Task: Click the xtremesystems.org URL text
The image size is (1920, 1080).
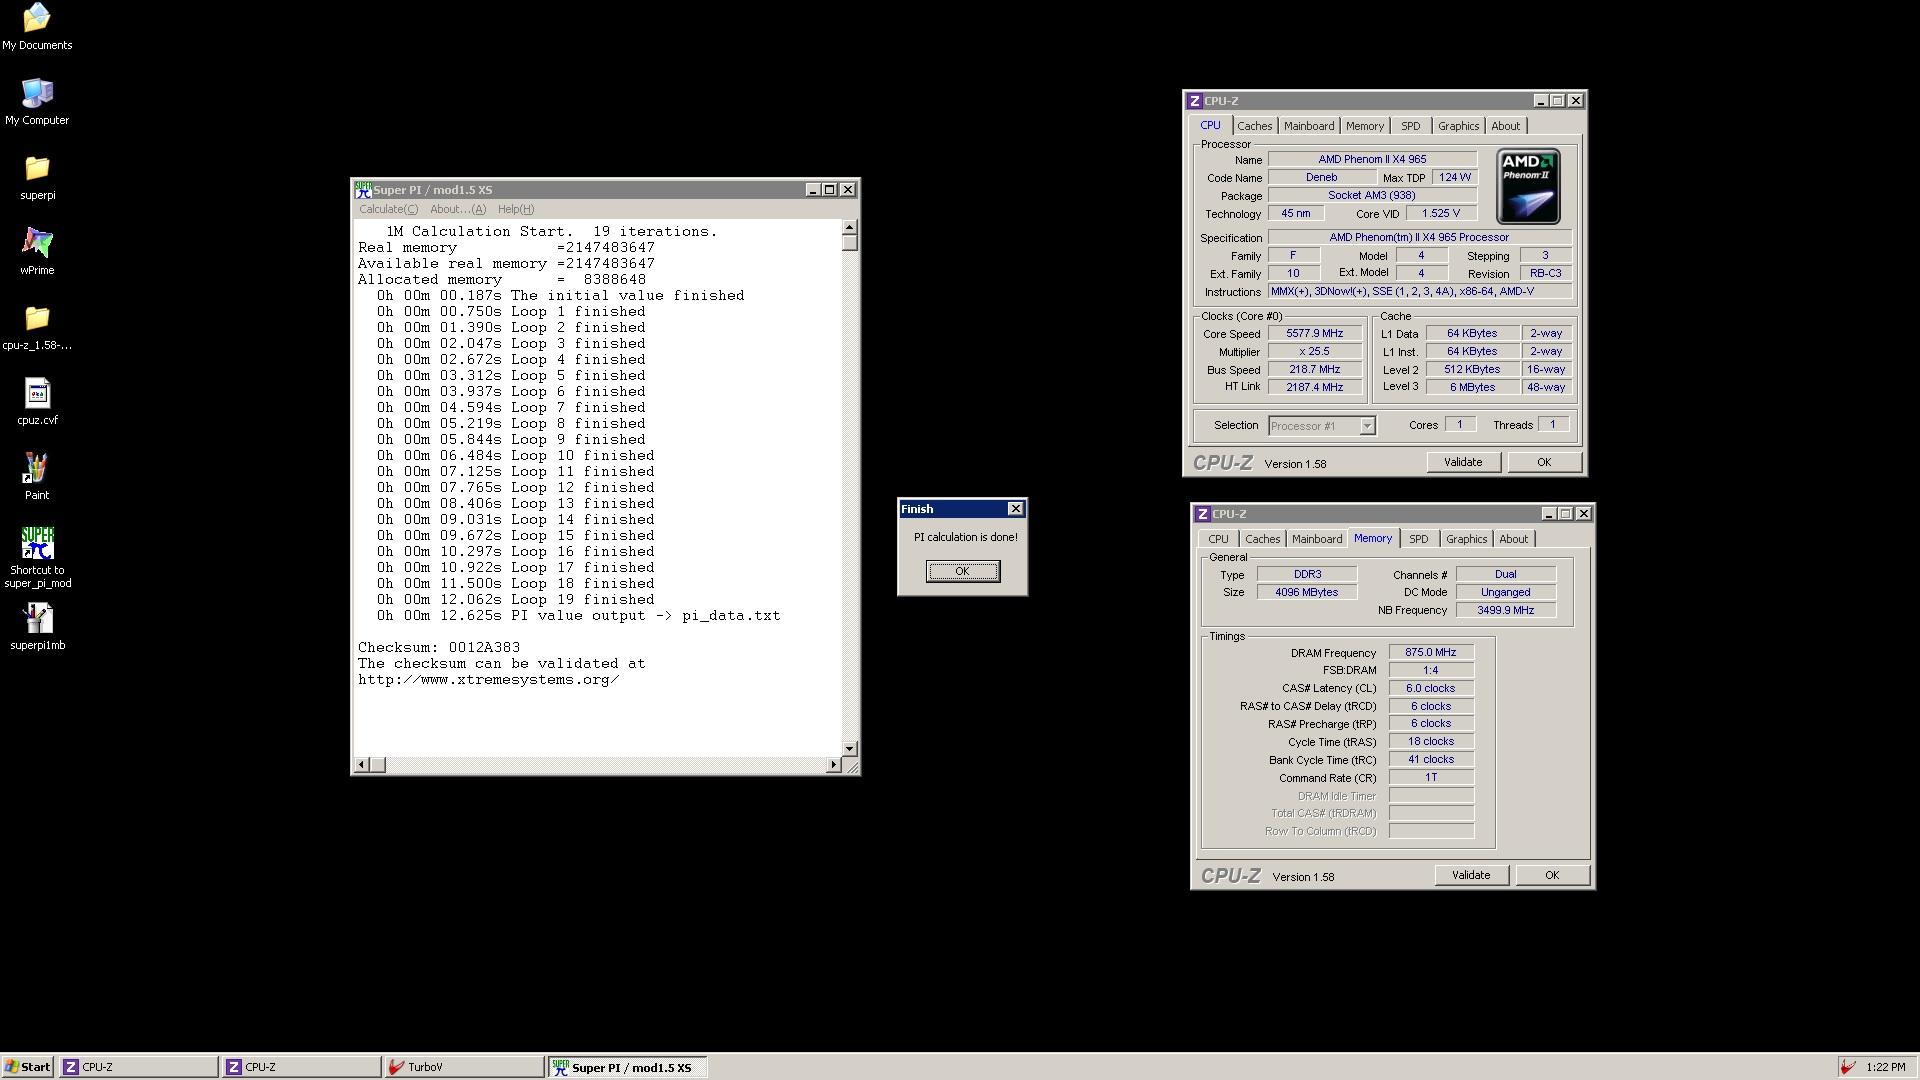Action: coord(489,680)
